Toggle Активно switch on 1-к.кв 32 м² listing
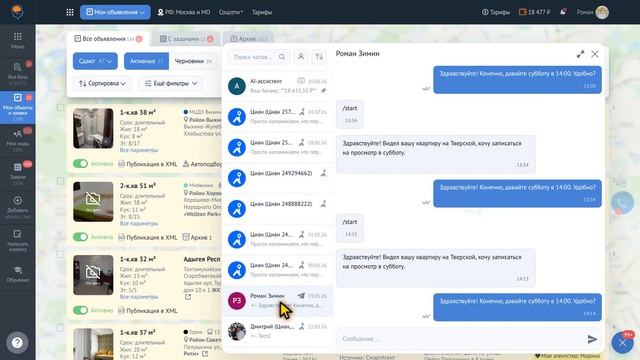640x360 pixels. coord(80,310)
